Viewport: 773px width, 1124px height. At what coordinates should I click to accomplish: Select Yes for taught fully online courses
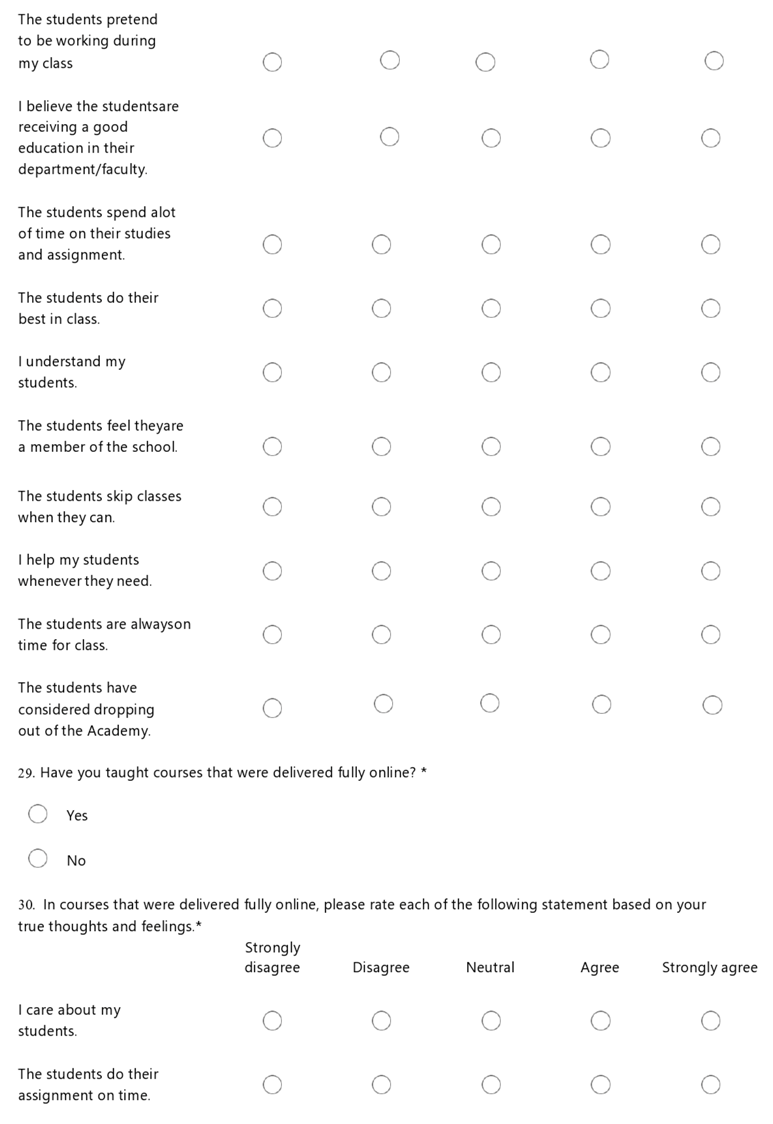38,814
